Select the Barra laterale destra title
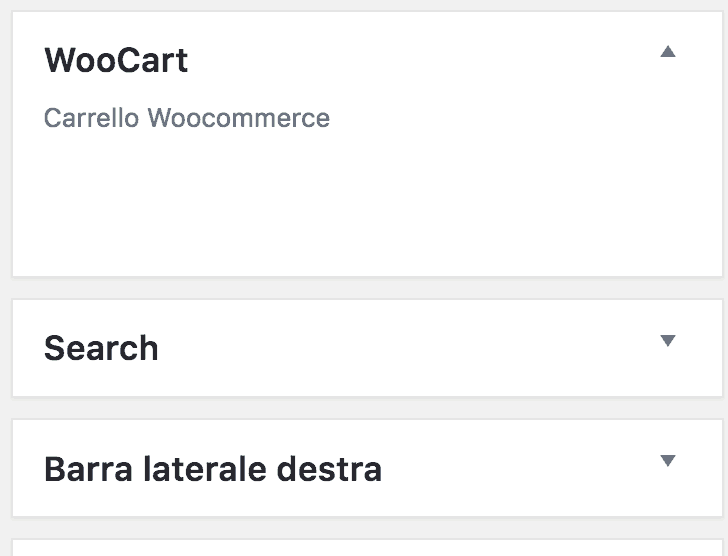The image size is (728, 556). [213, 469]
